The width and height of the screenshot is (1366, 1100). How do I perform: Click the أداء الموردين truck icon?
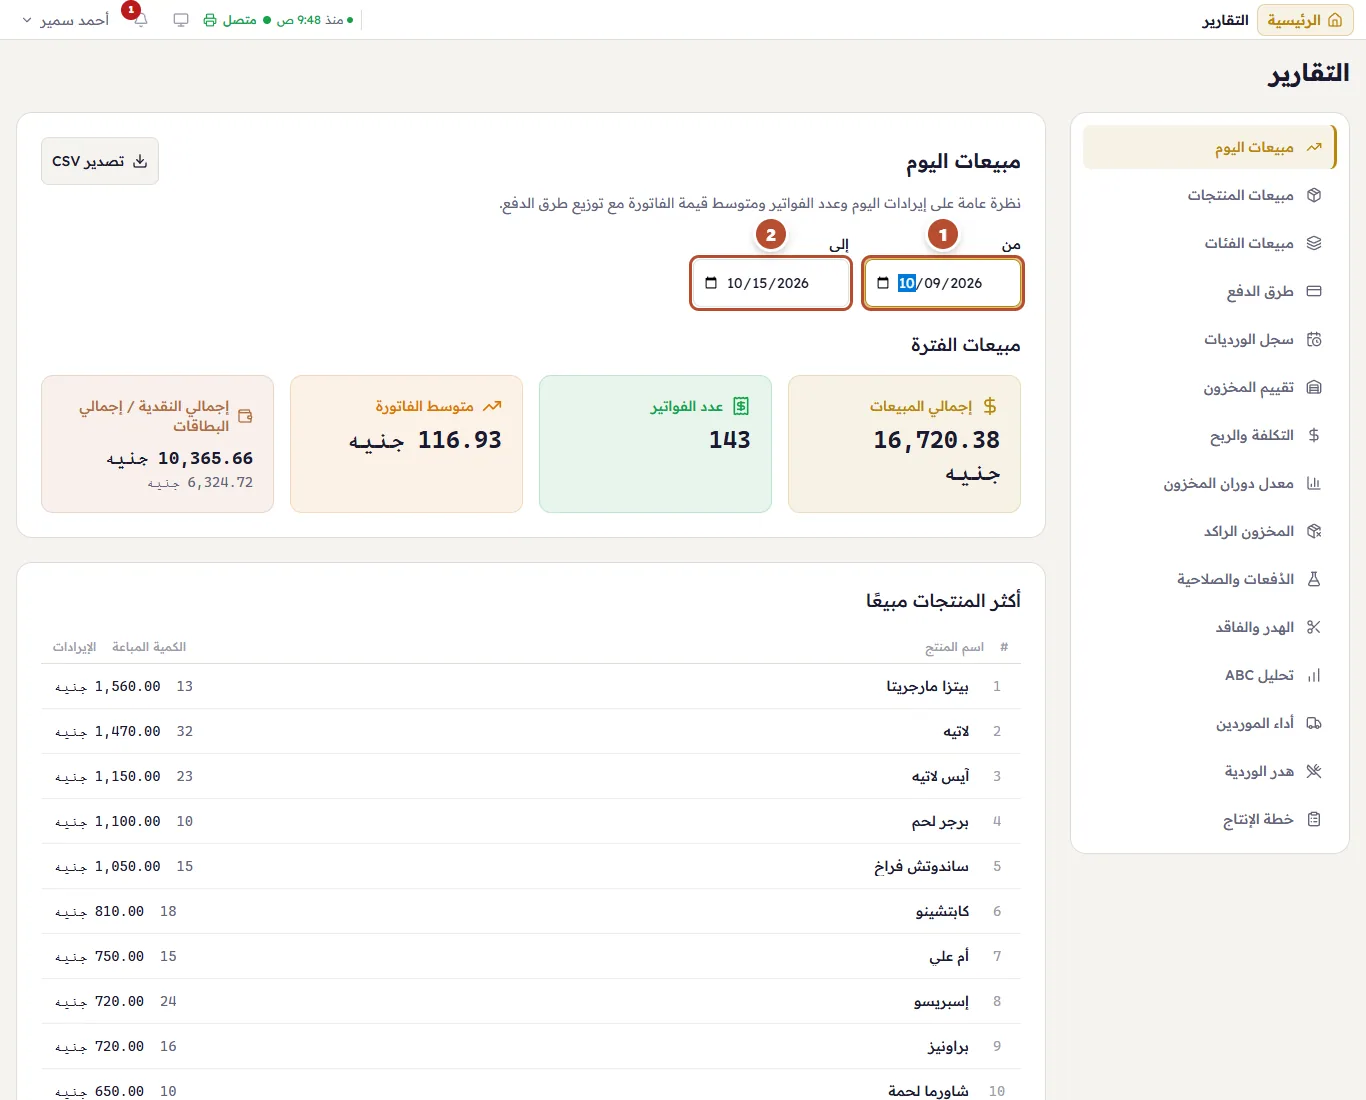[x=1314, y=723]
